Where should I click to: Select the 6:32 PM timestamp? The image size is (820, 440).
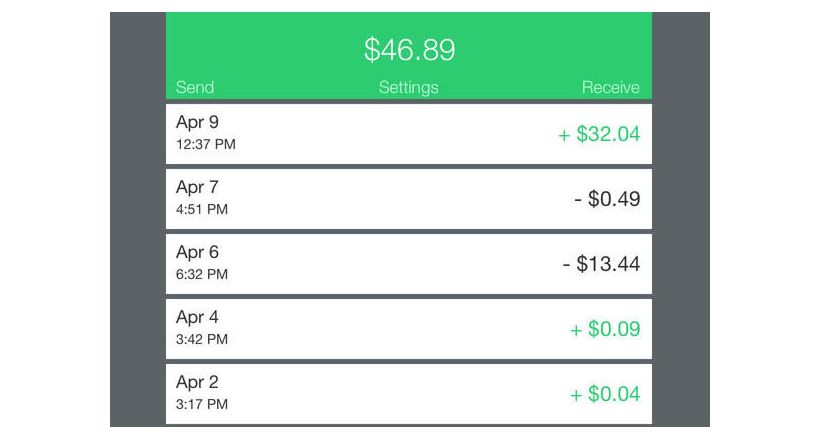click(202, 274)
